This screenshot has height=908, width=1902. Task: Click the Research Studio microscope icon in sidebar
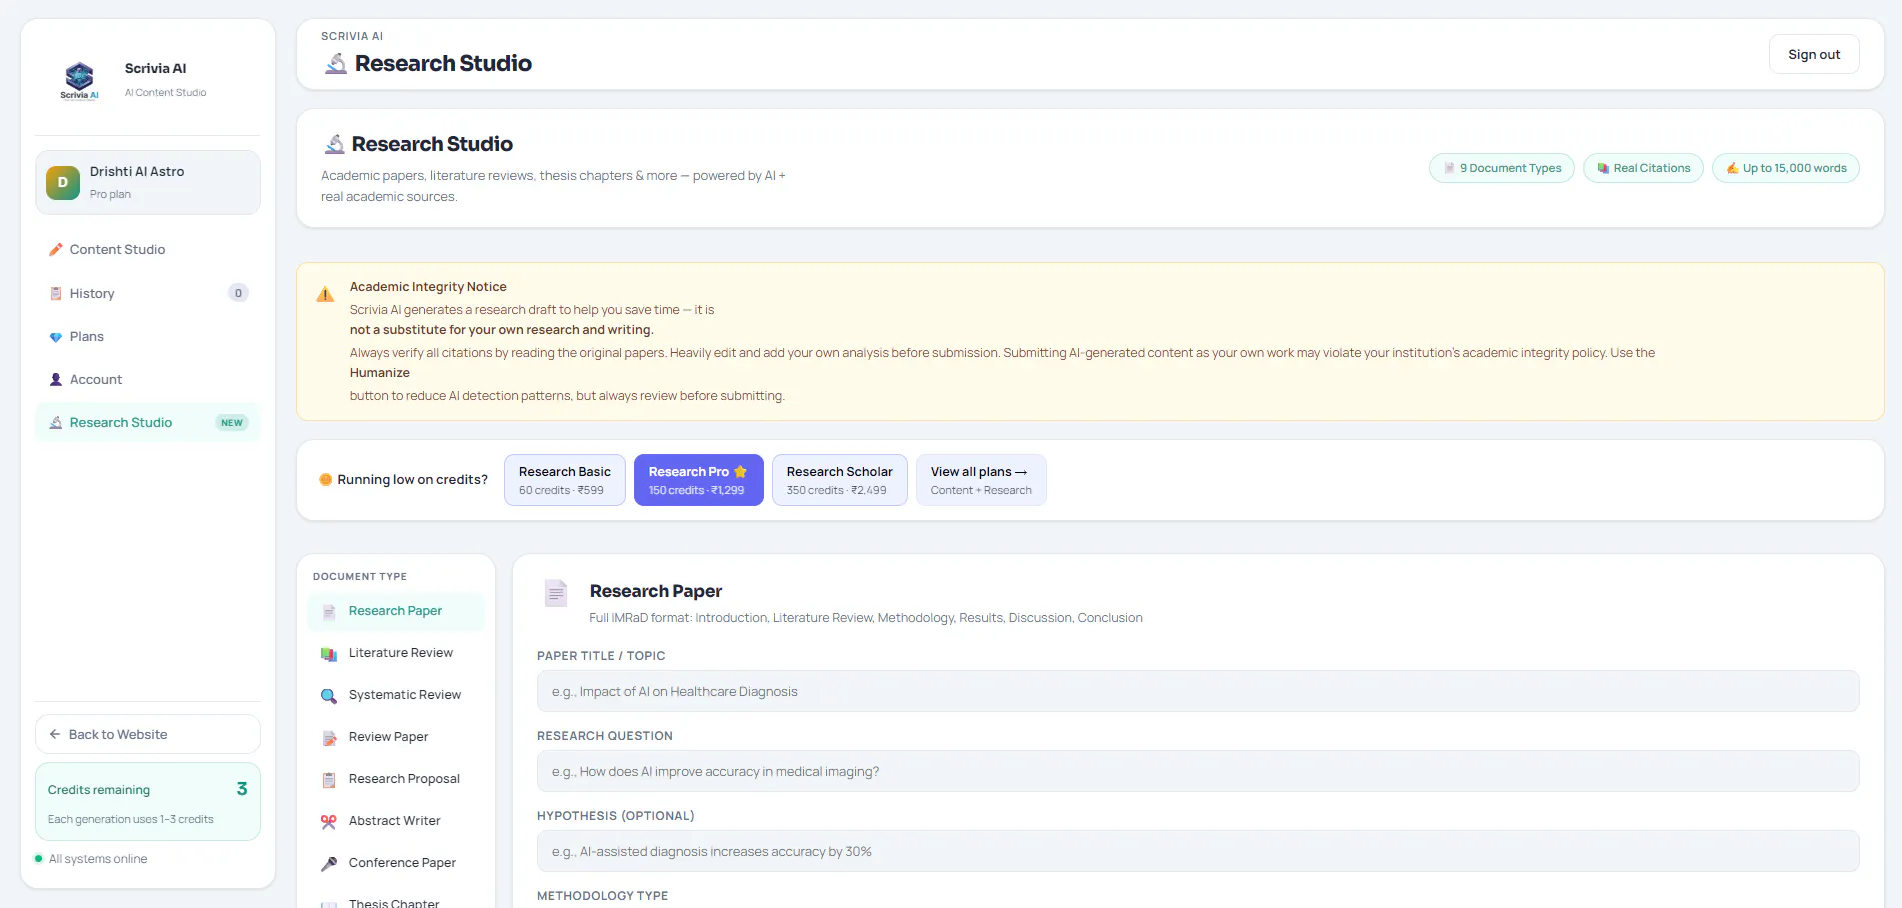pos(56,423)
